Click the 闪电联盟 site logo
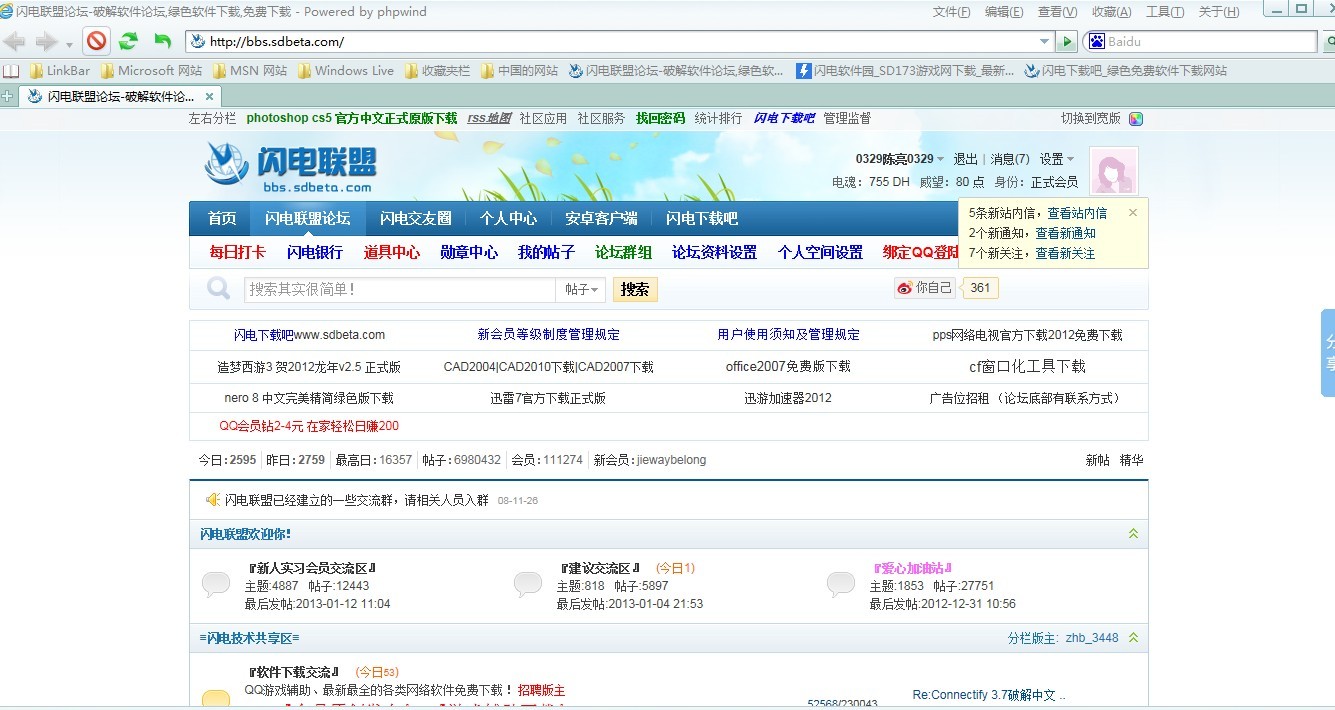 point(290,167)
